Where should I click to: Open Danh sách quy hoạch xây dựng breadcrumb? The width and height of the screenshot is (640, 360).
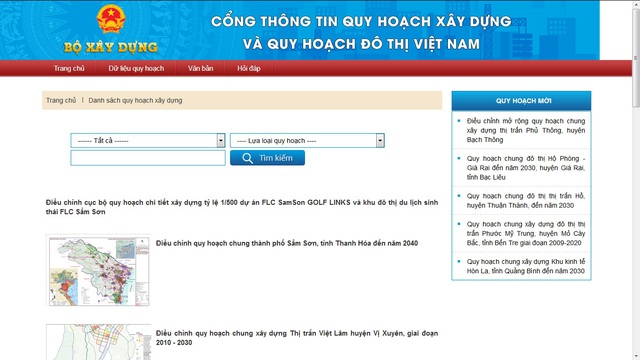[135, 100]
